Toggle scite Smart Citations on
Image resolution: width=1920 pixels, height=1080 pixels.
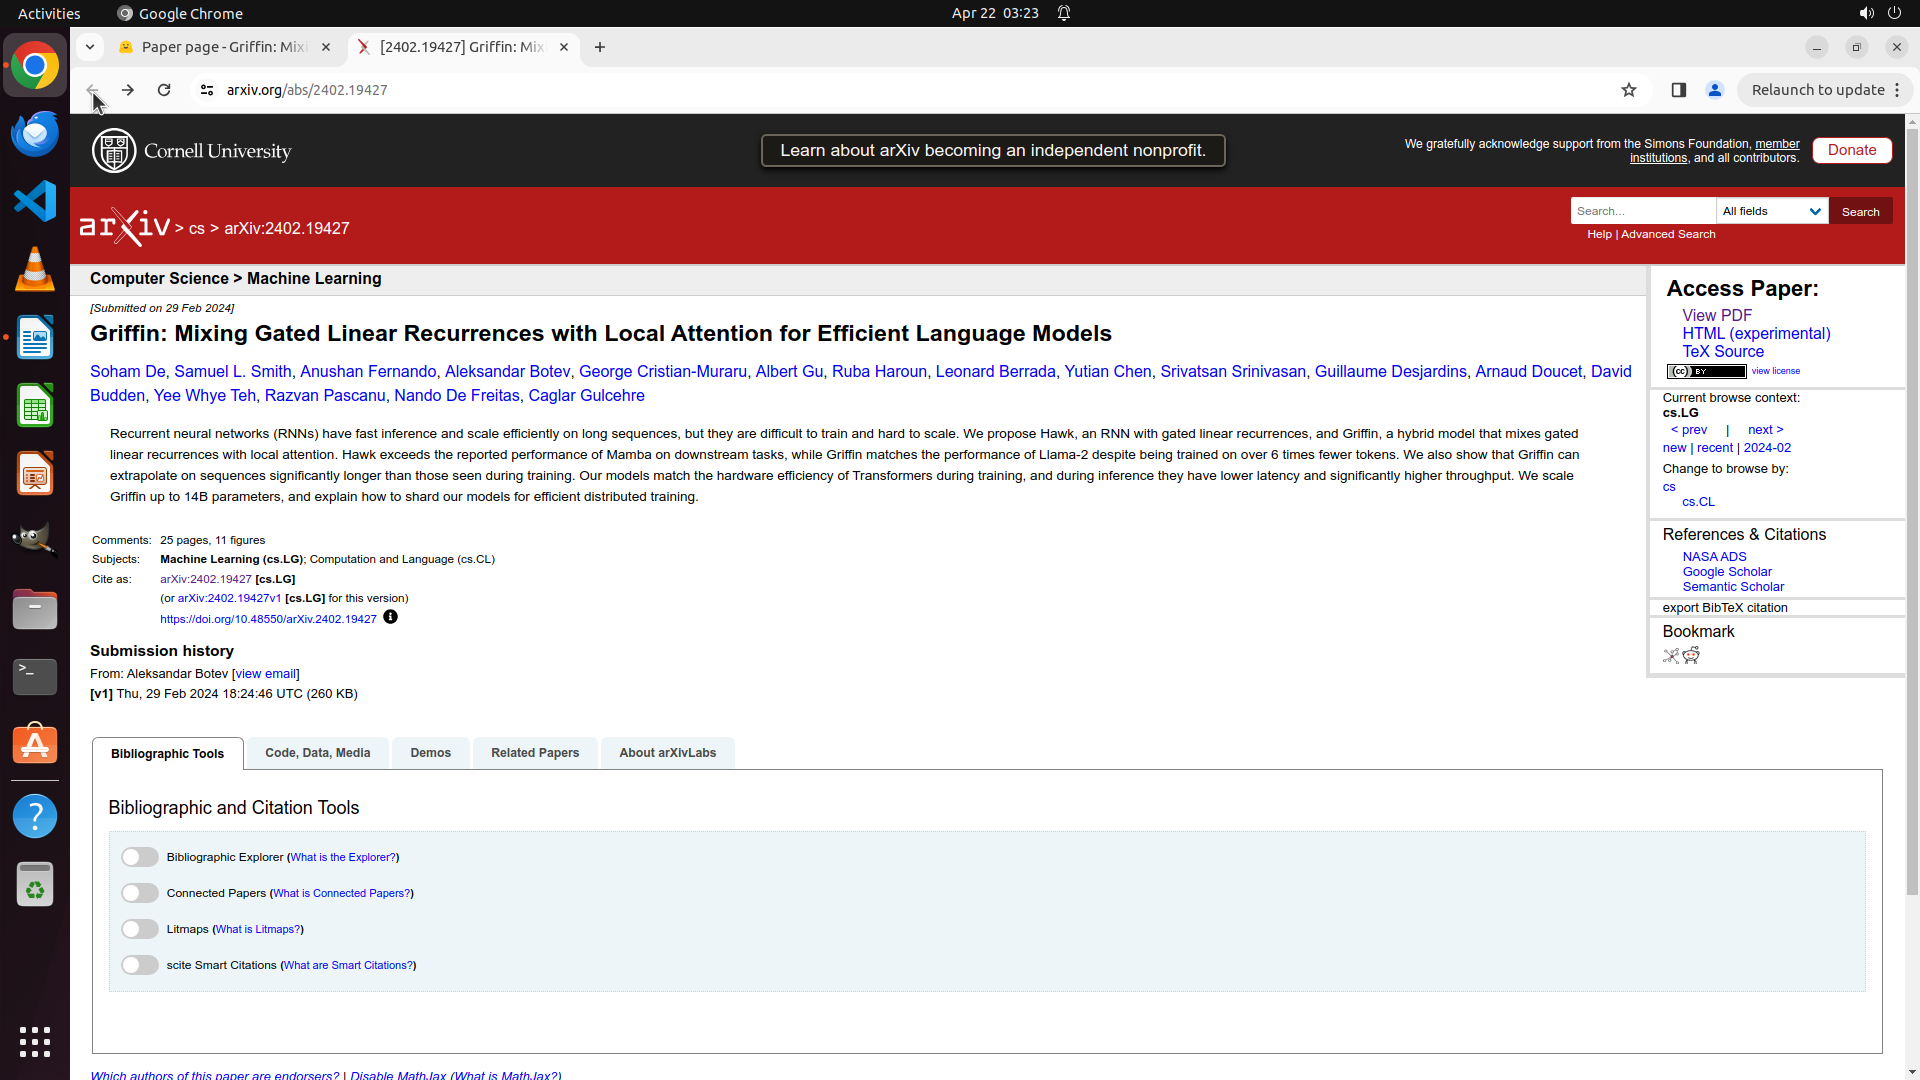click(140, 965)
